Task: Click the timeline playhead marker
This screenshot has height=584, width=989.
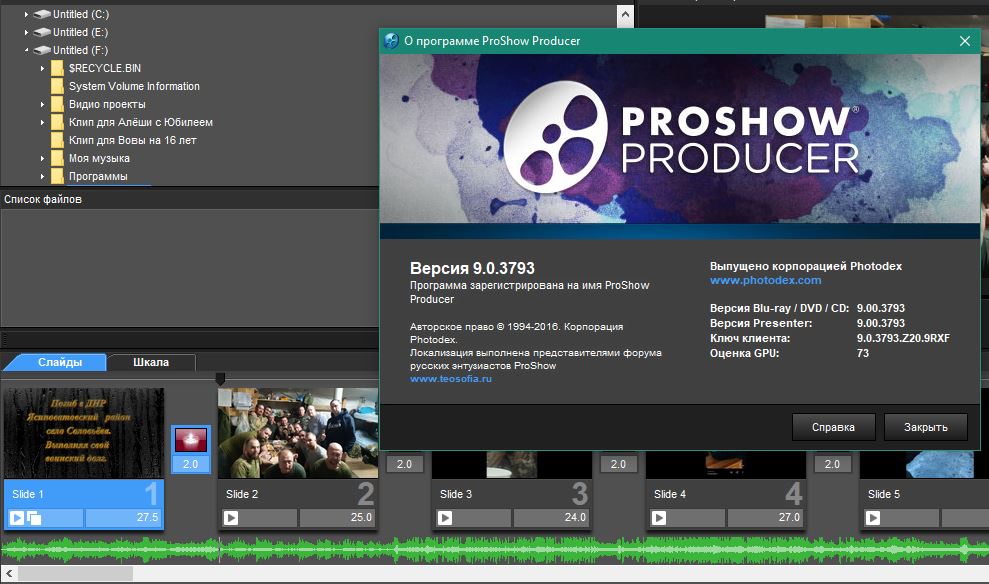Action: (x=220, y=378)
